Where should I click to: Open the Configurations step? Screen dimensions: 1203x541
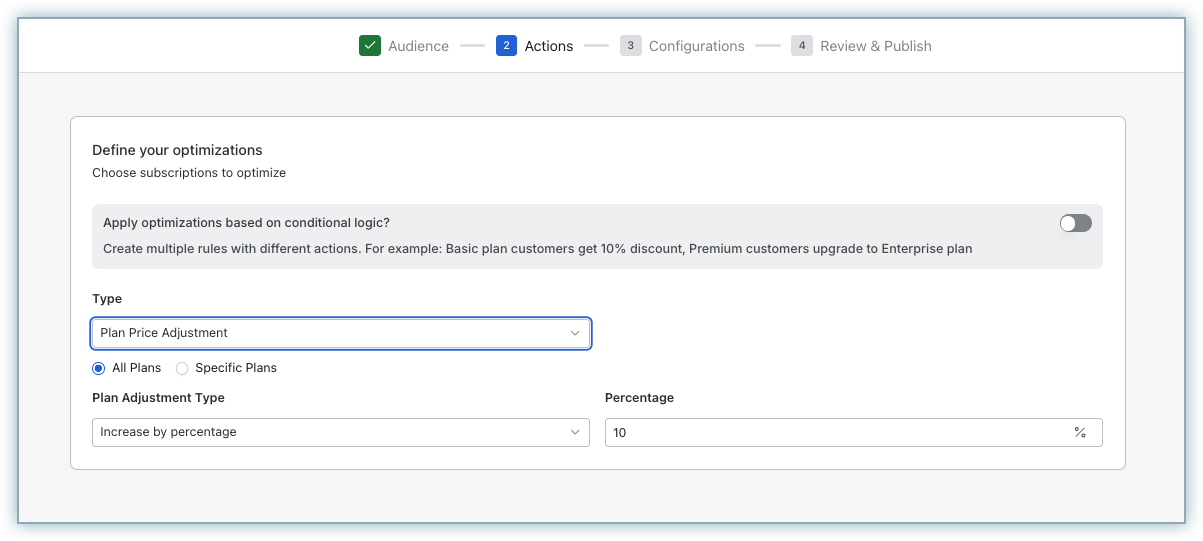(697, 46)
